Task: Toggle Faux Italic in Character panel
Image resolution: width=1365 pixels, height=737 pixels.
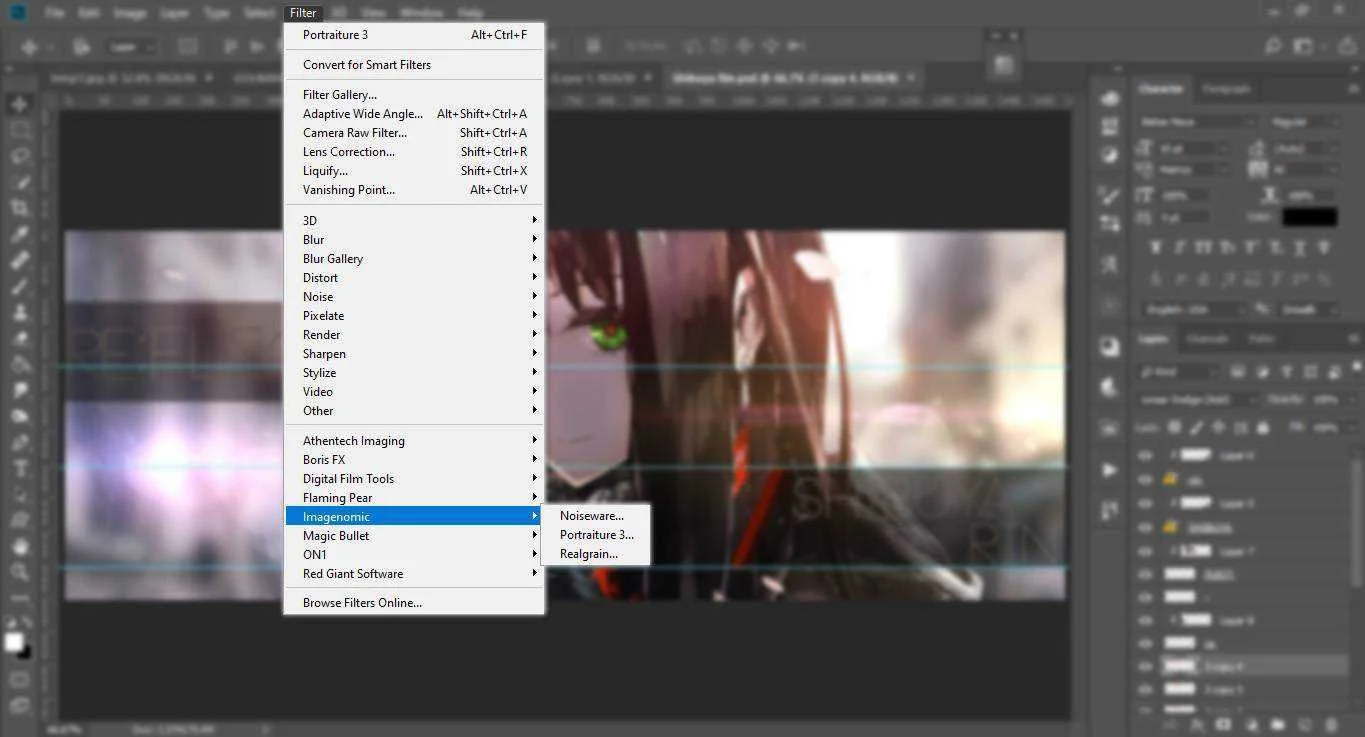Action: pos(1180,247)
